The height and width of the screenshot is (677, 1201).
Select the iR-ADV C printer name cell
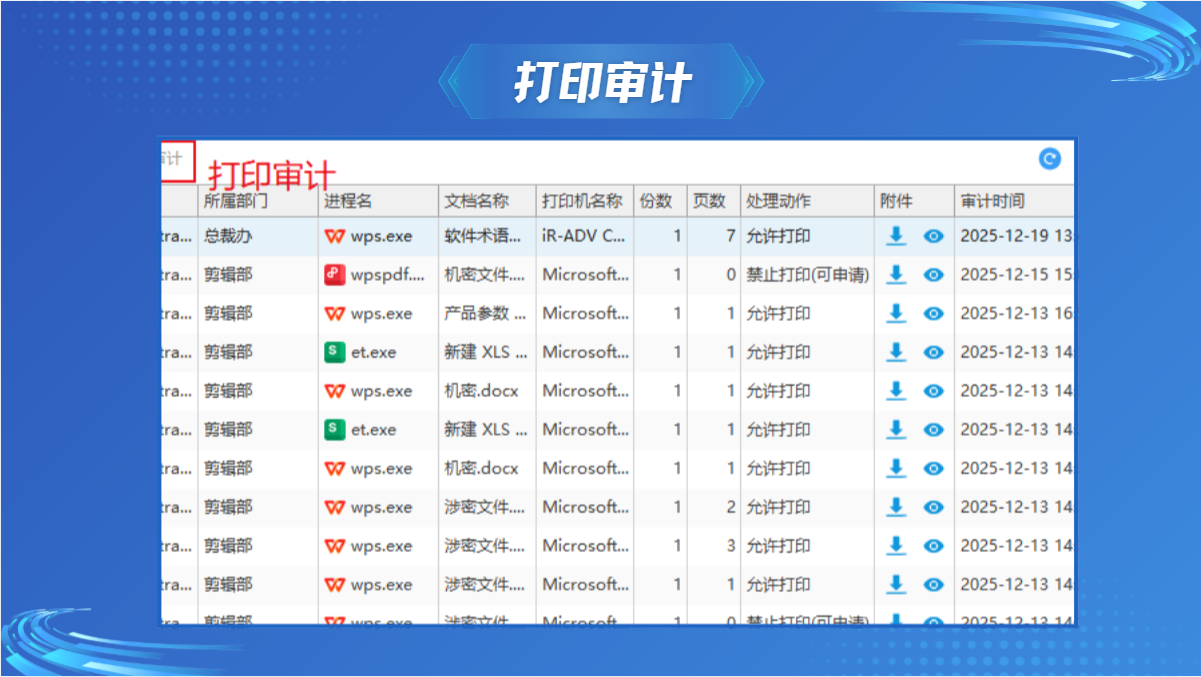coord(584,236)
